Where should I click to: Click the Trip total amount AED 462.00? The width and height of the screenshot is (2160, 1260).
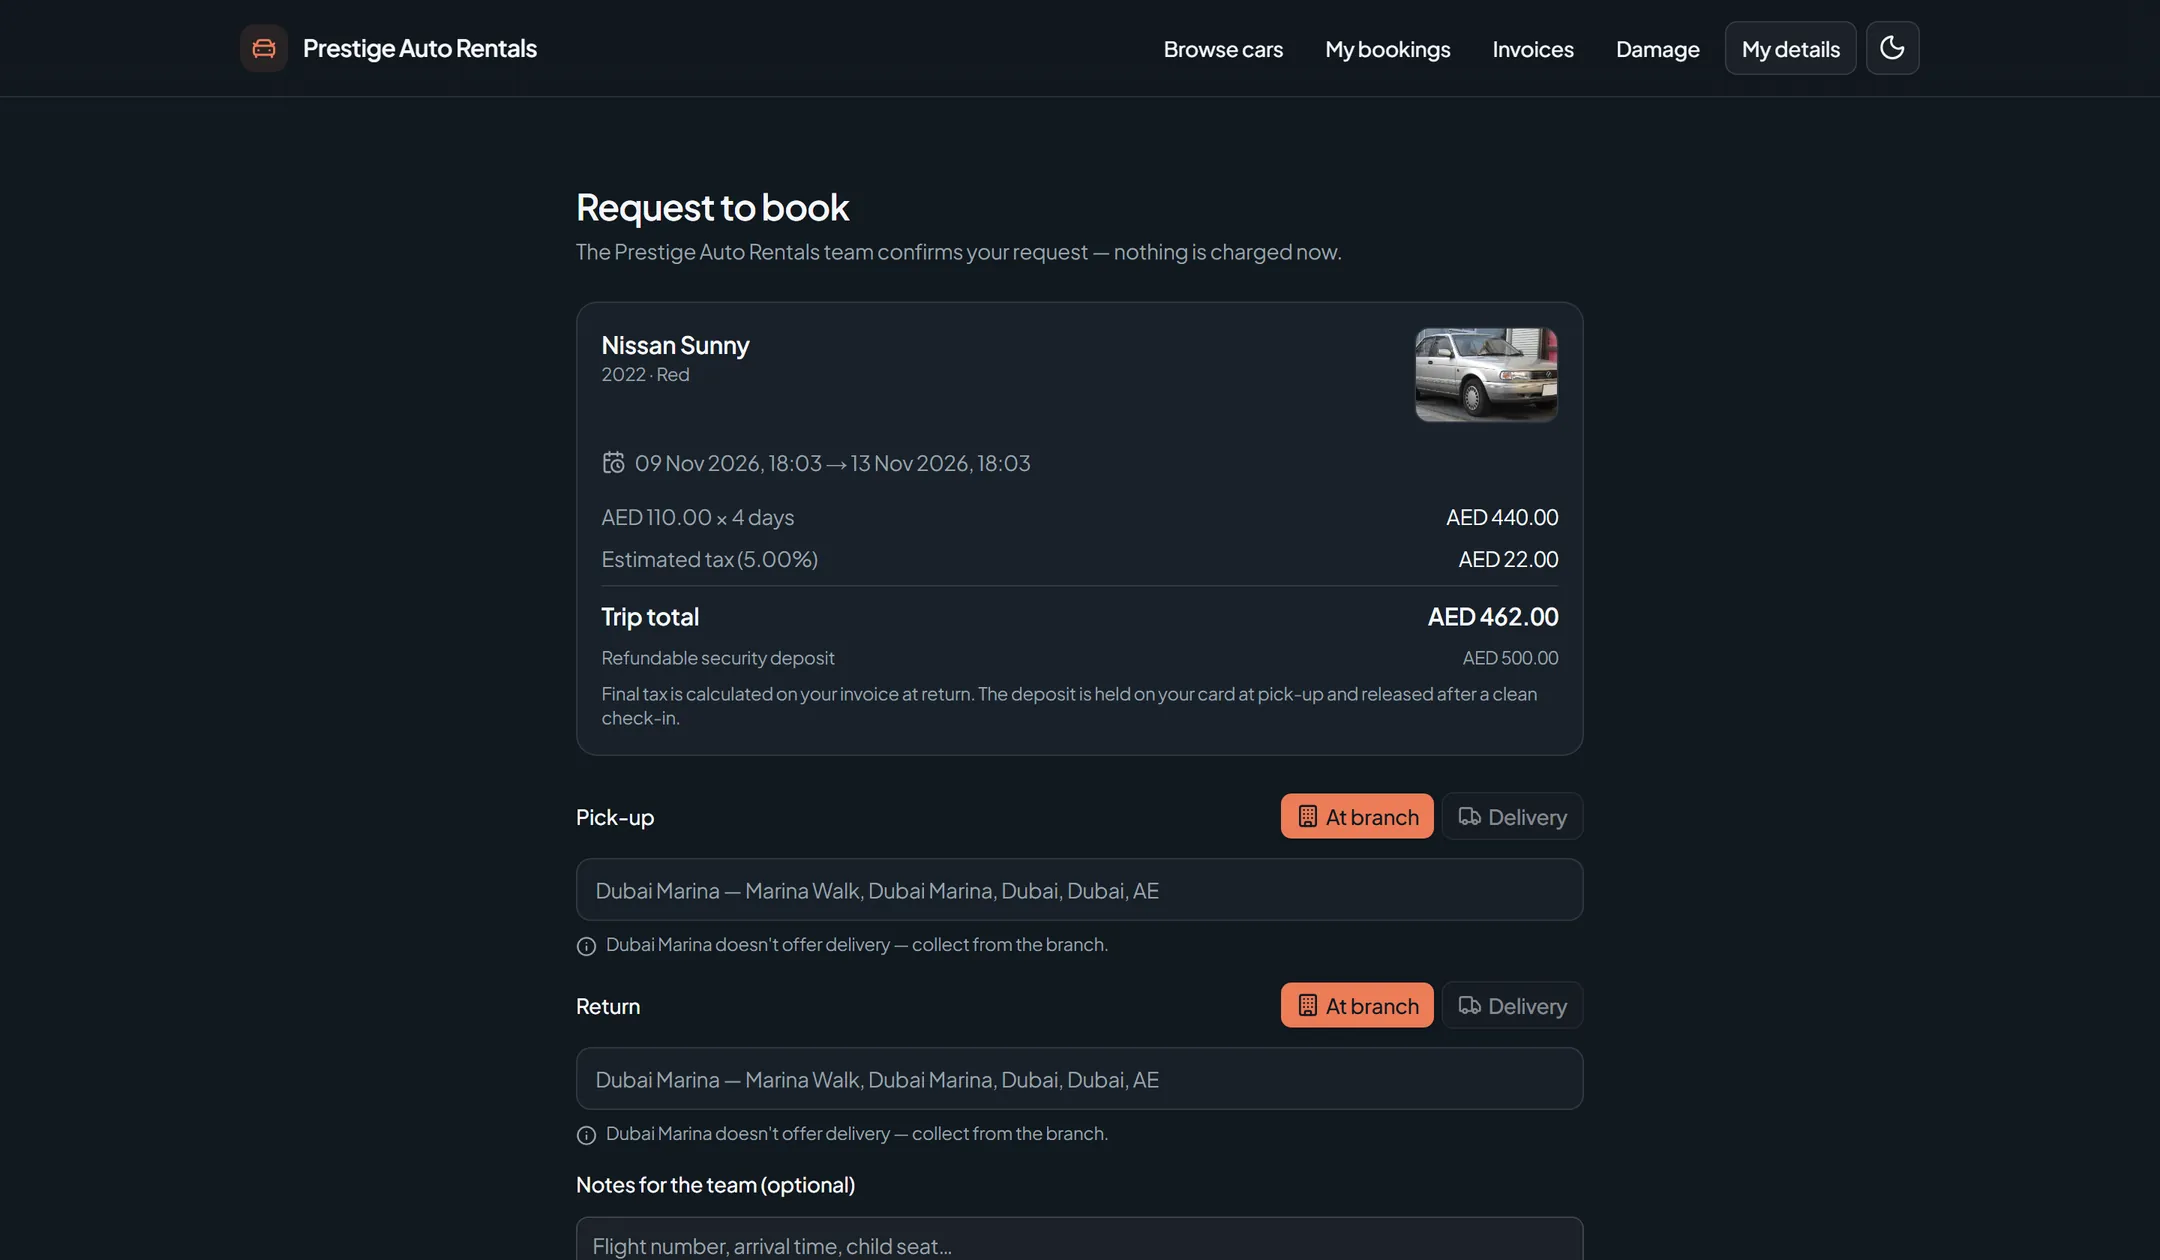(x=1492, y=616)
